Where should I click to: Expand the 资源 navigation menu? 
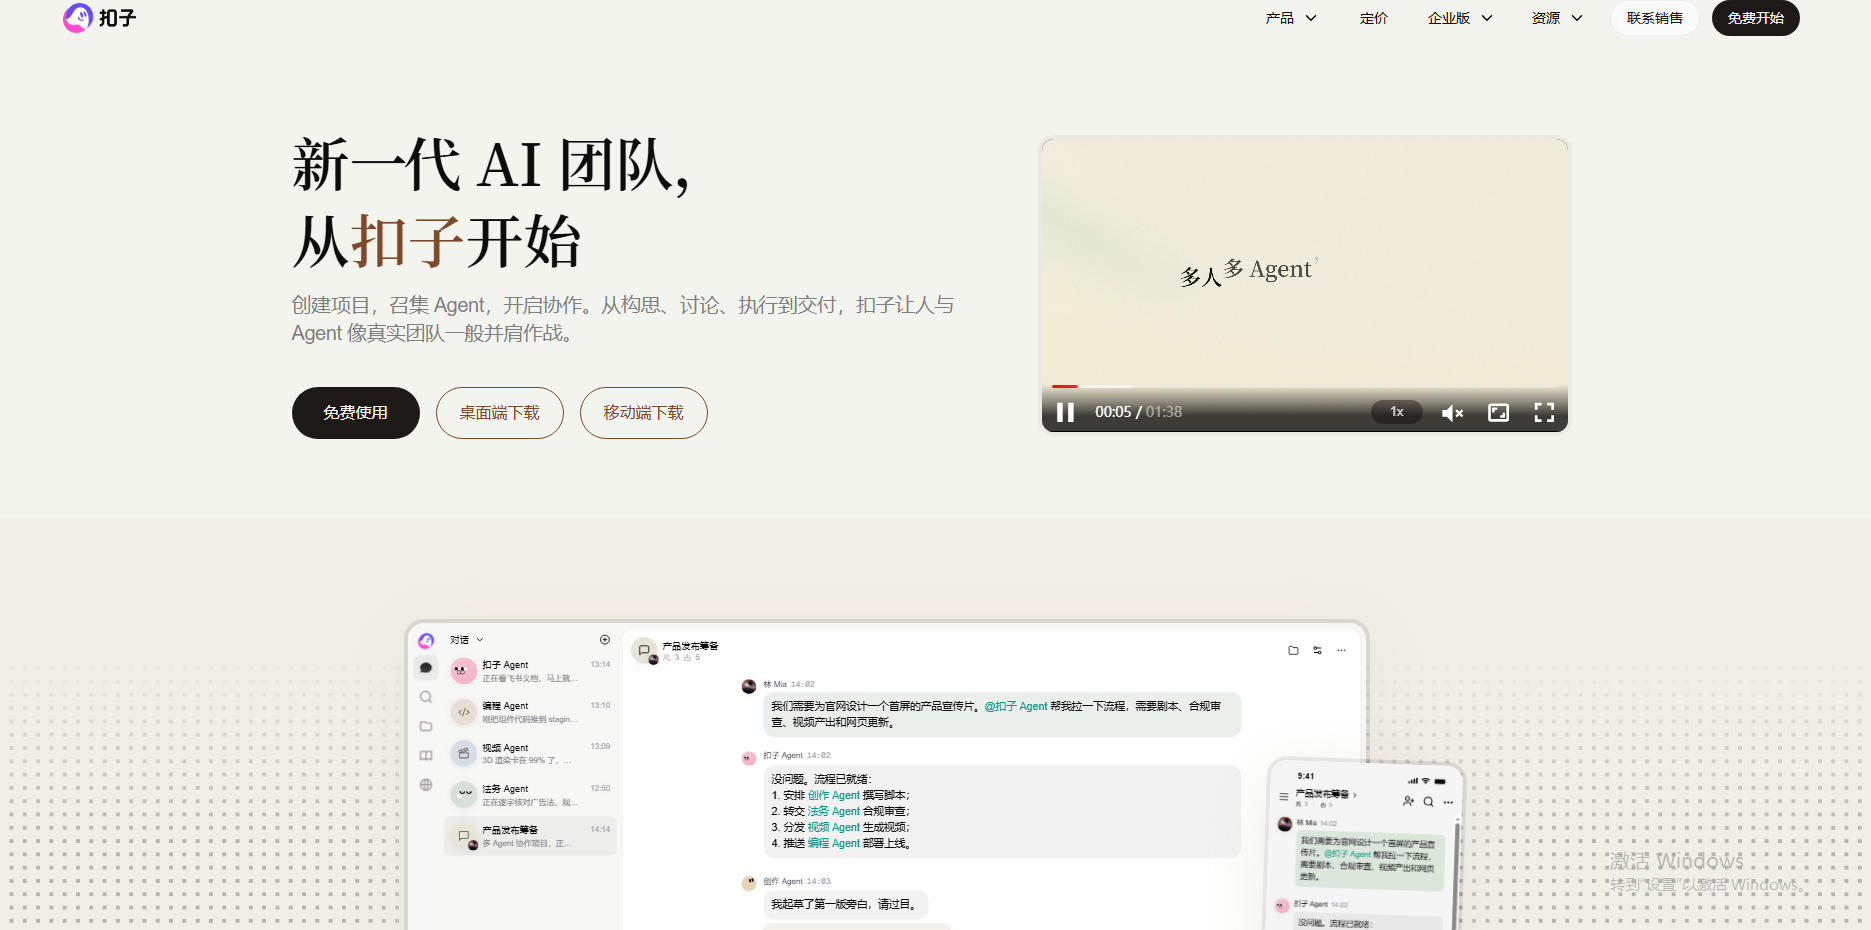click(1557, 18)
